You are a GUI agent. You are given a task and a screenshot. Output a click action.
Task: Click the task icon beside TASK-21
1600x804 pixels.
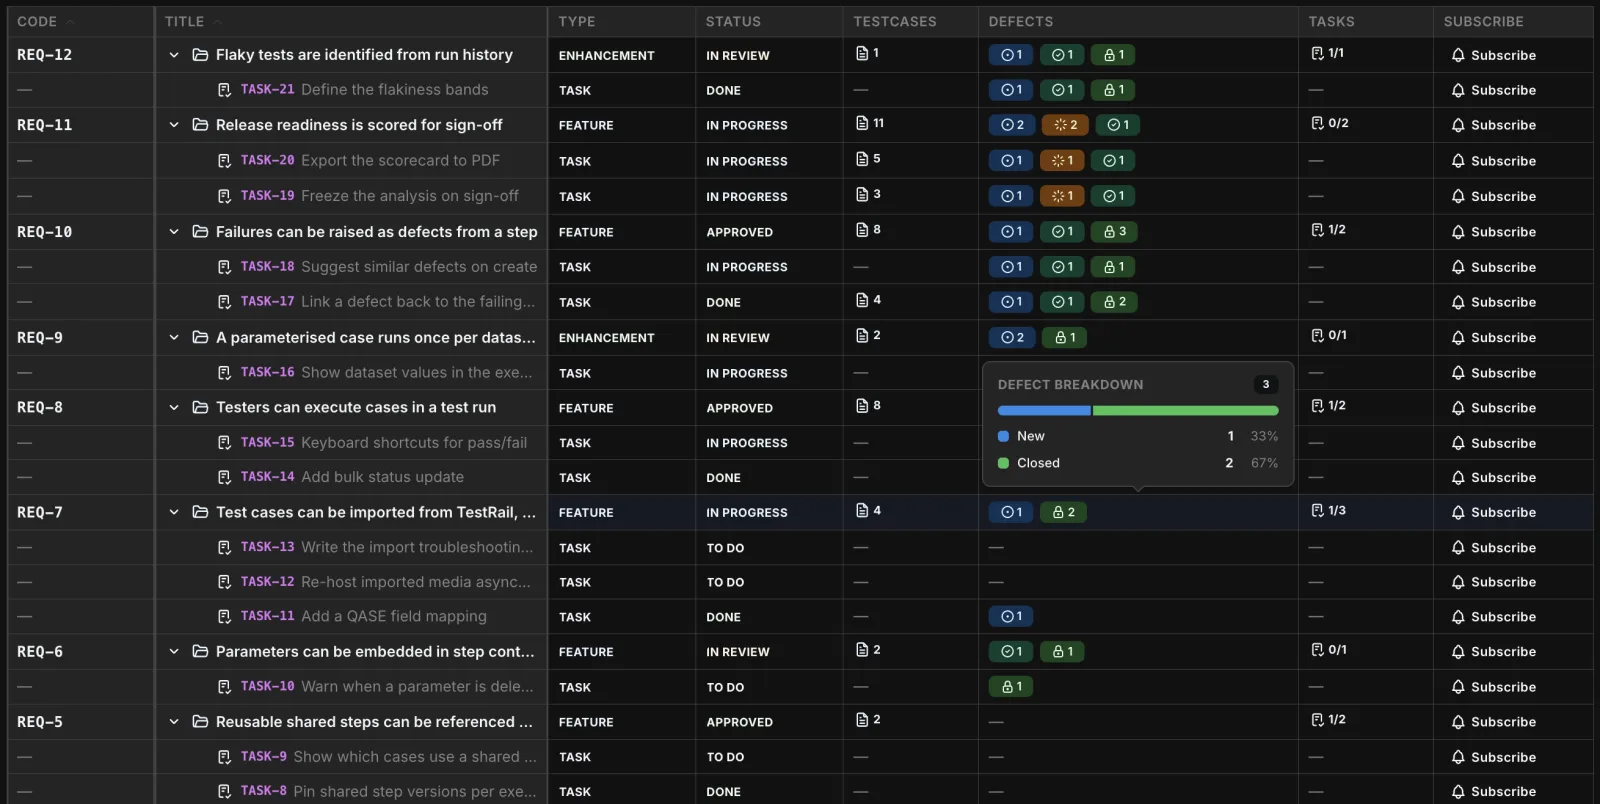click(x=224, y=90)
